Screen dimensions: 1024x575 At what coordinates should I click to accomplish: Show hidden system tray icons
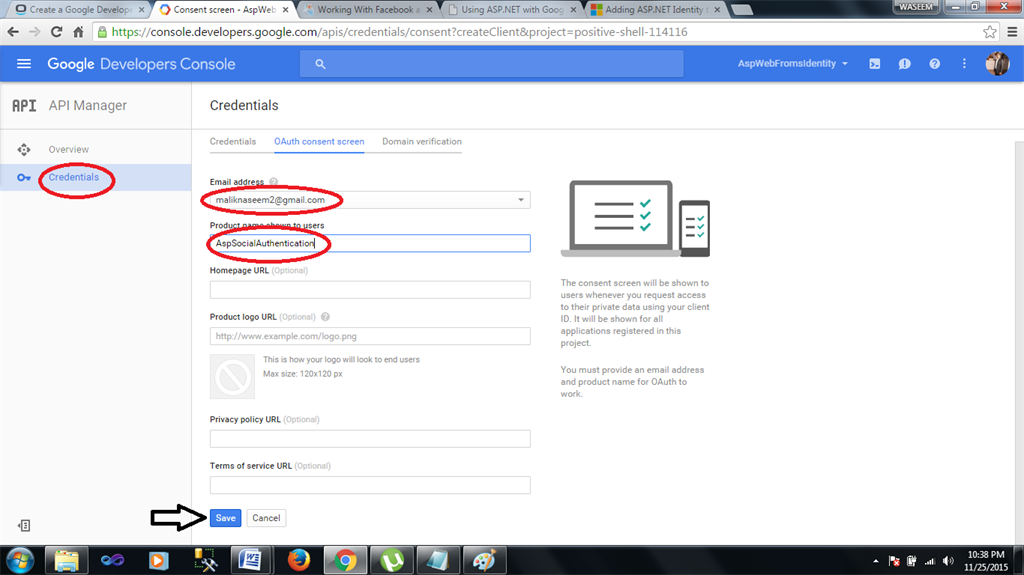[876, 561]
